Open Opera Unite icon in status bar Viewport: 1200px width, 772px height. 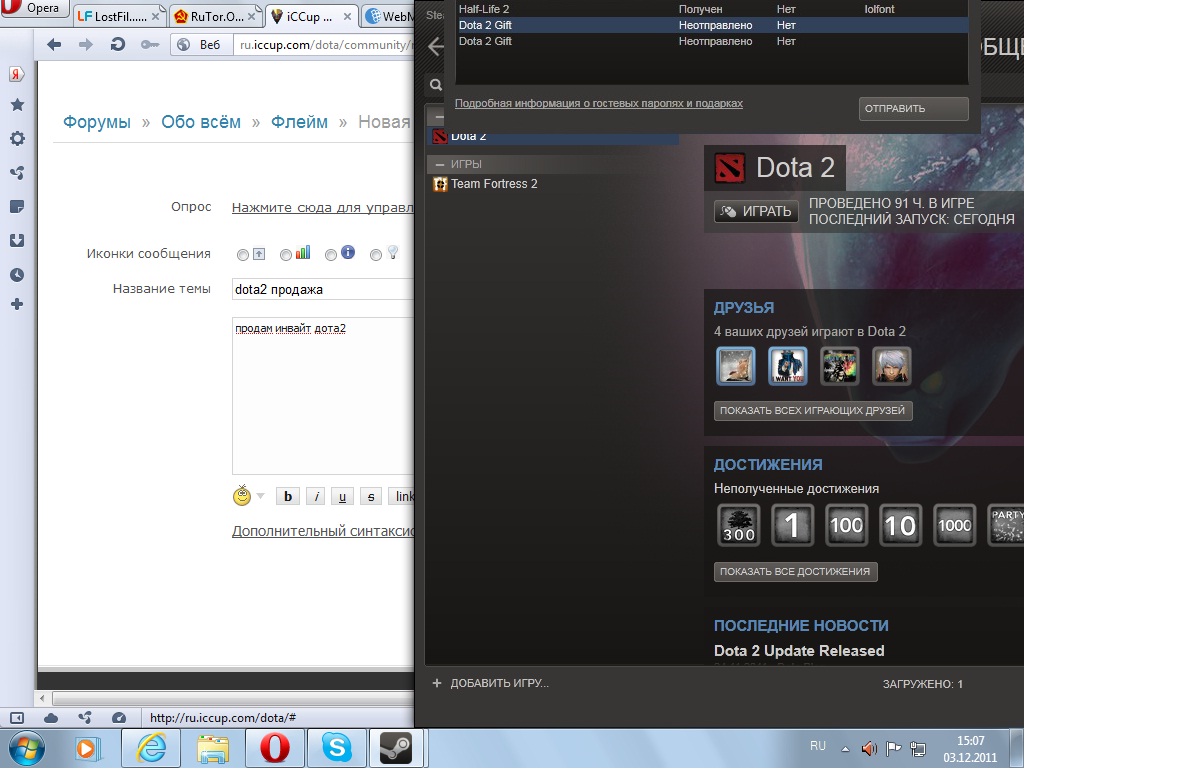point(85,718)
